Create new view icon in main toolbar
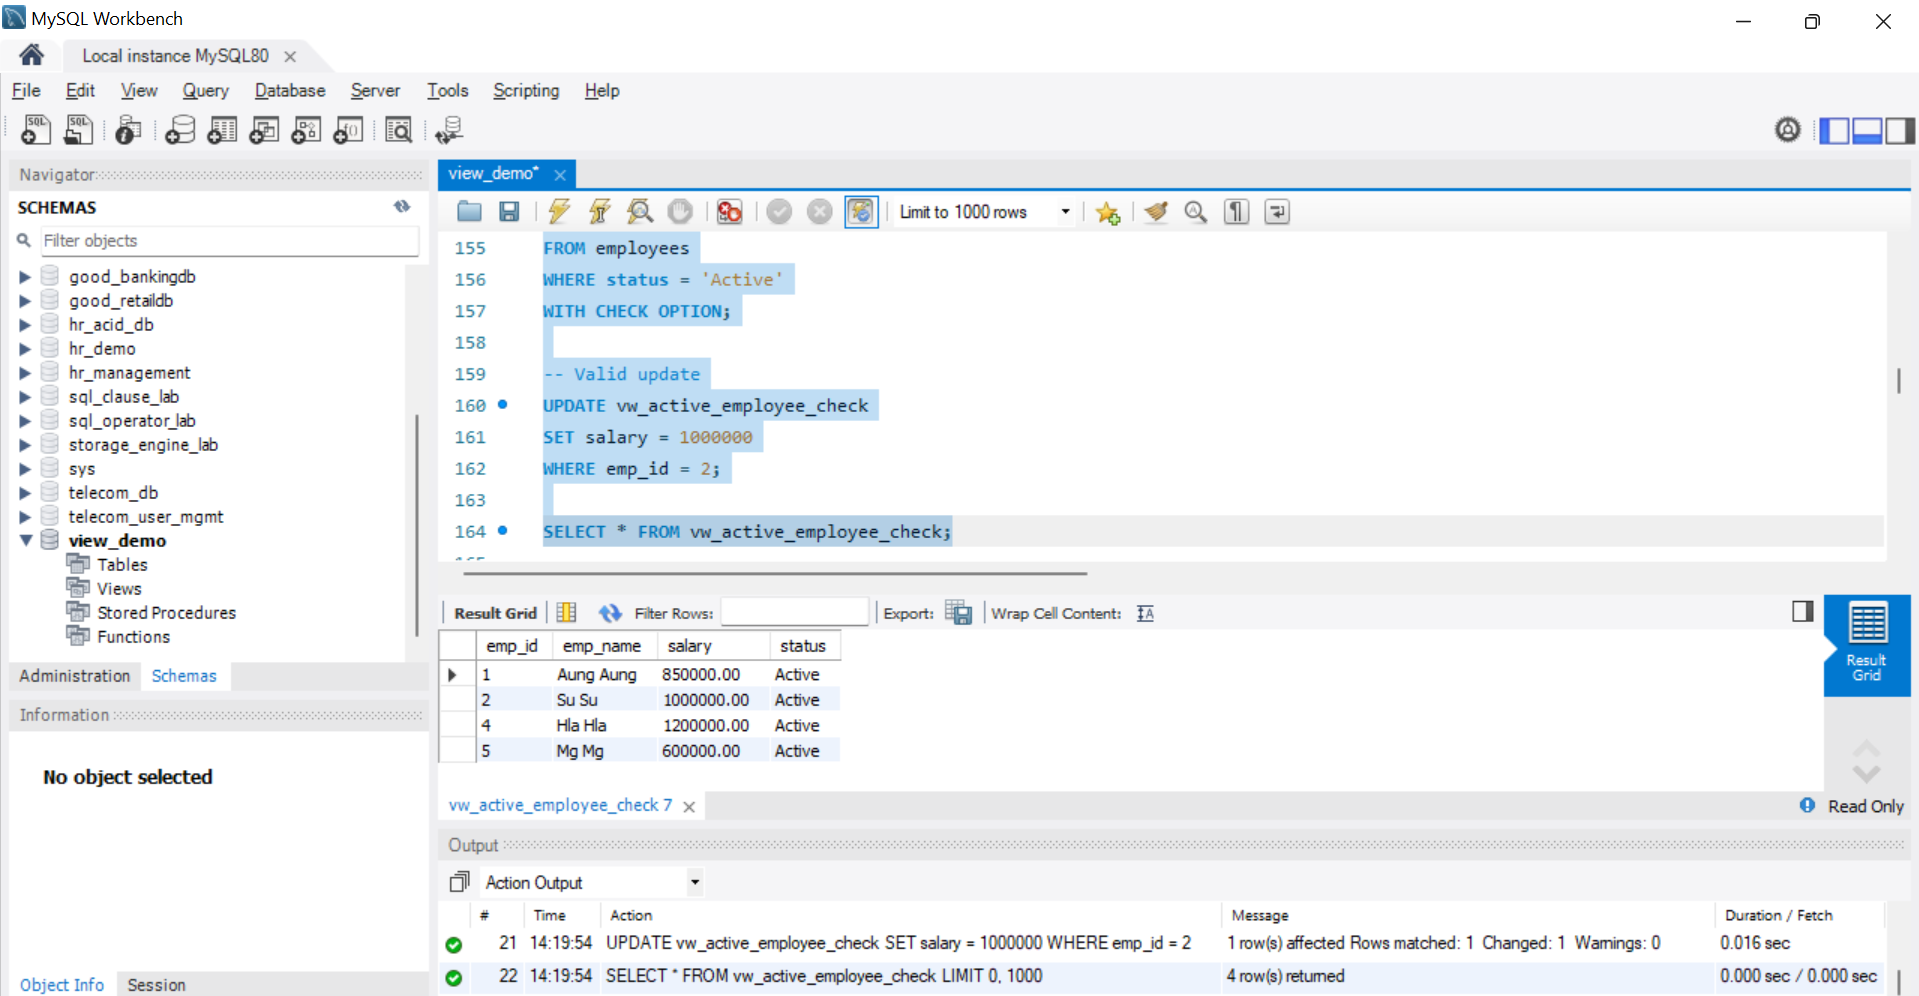Viewport: 1919px width, 996px height. pyautogui.click(x=264, y=130)
